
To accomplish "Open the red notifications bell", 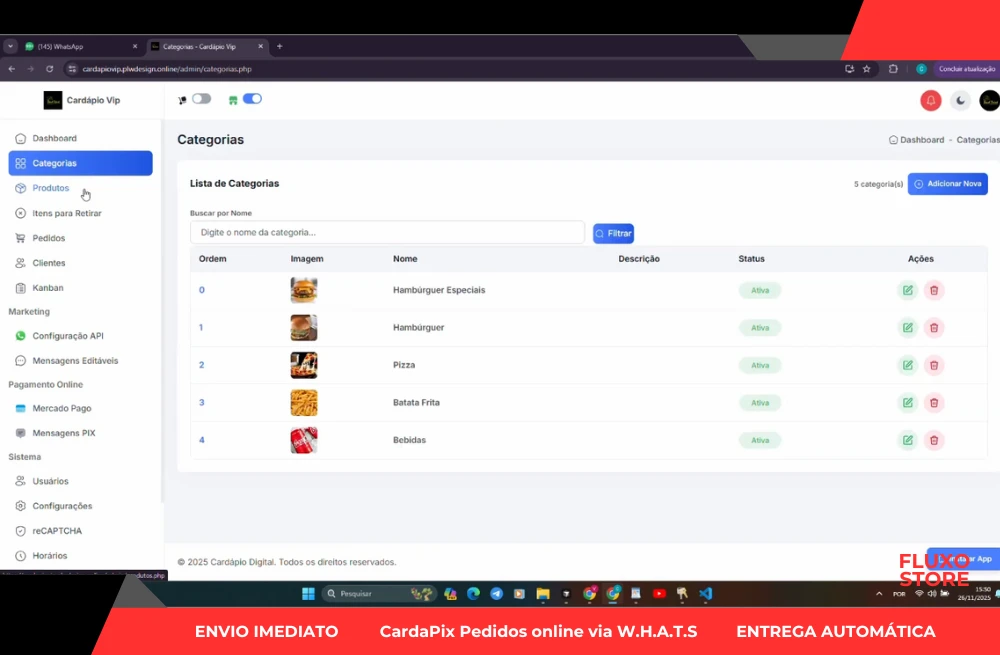I will (931, 100).
